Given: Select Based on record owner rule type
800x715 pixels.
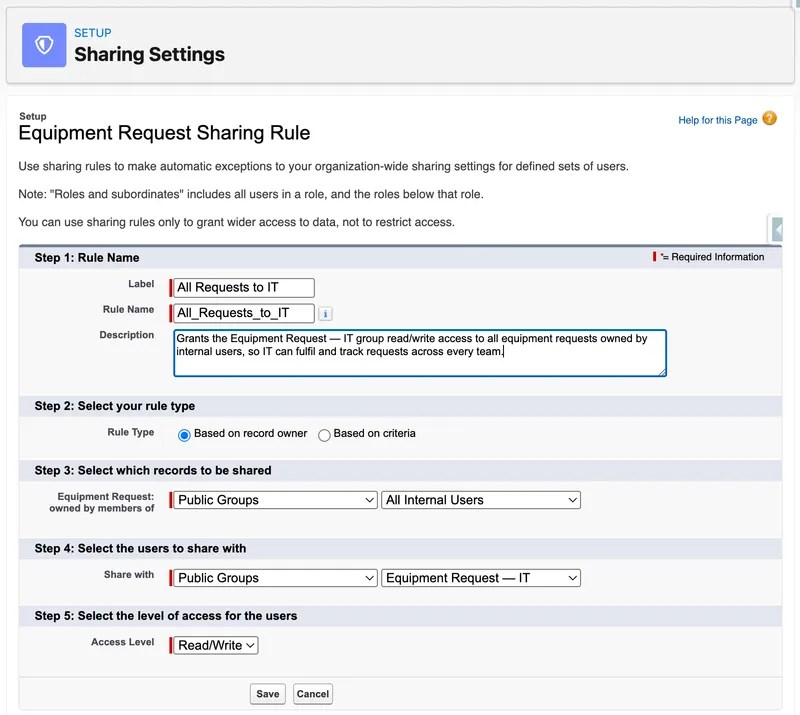Looking at the screenshot, I should tap(184, 435).
